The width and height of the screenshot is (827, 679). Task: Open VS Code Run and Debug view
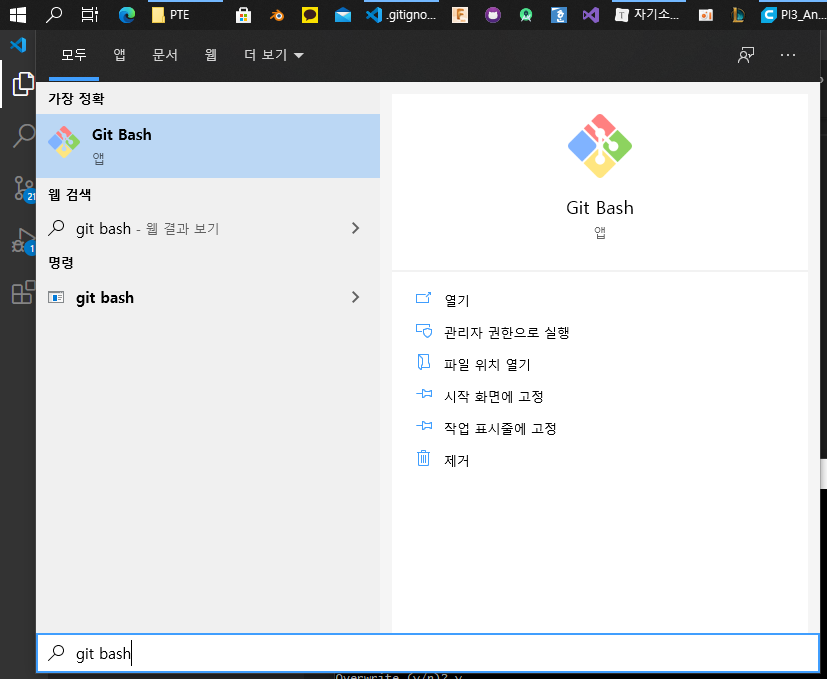click(x=23, y=241)
